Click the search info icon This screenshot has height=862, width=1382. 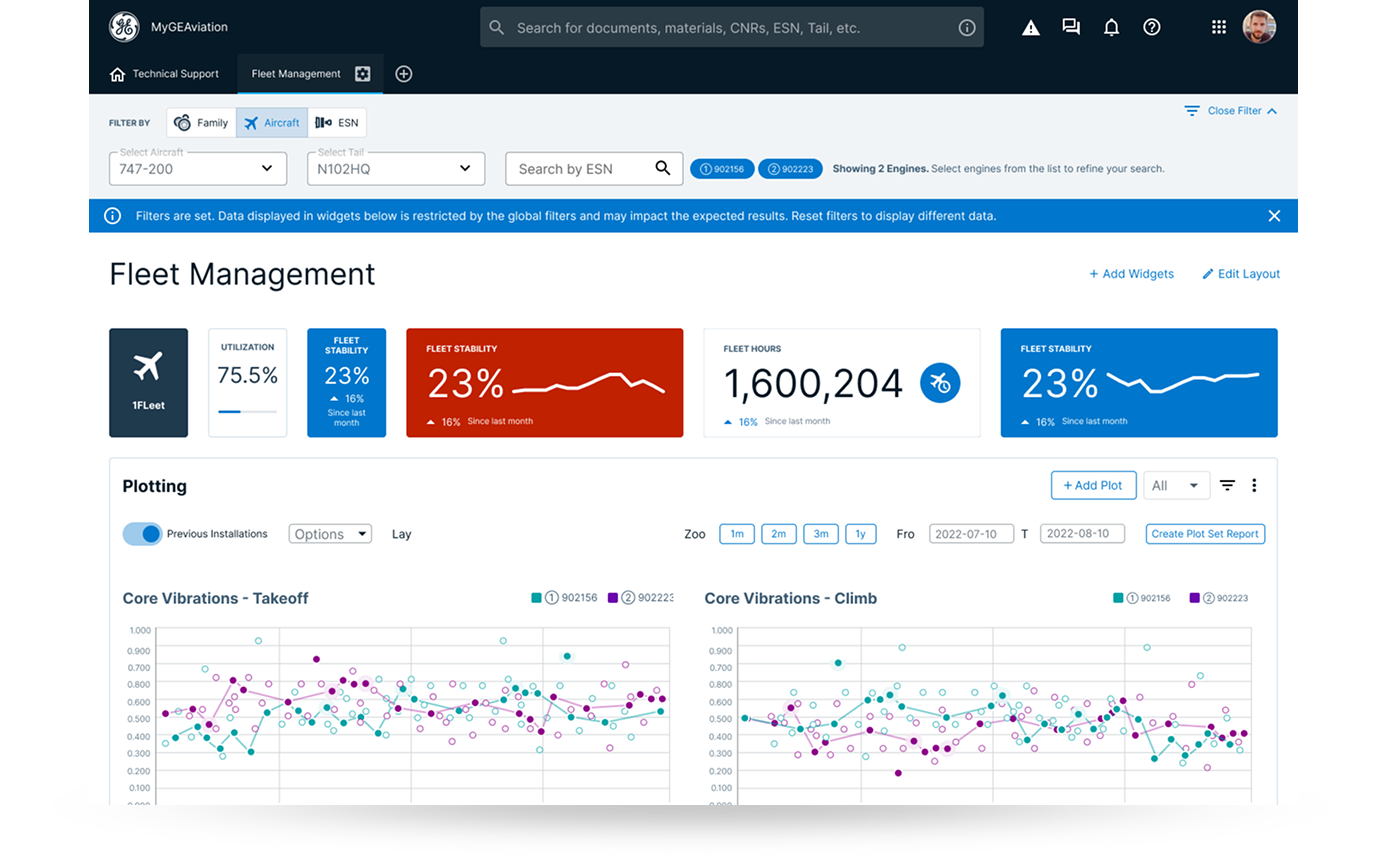coord(967,28)
